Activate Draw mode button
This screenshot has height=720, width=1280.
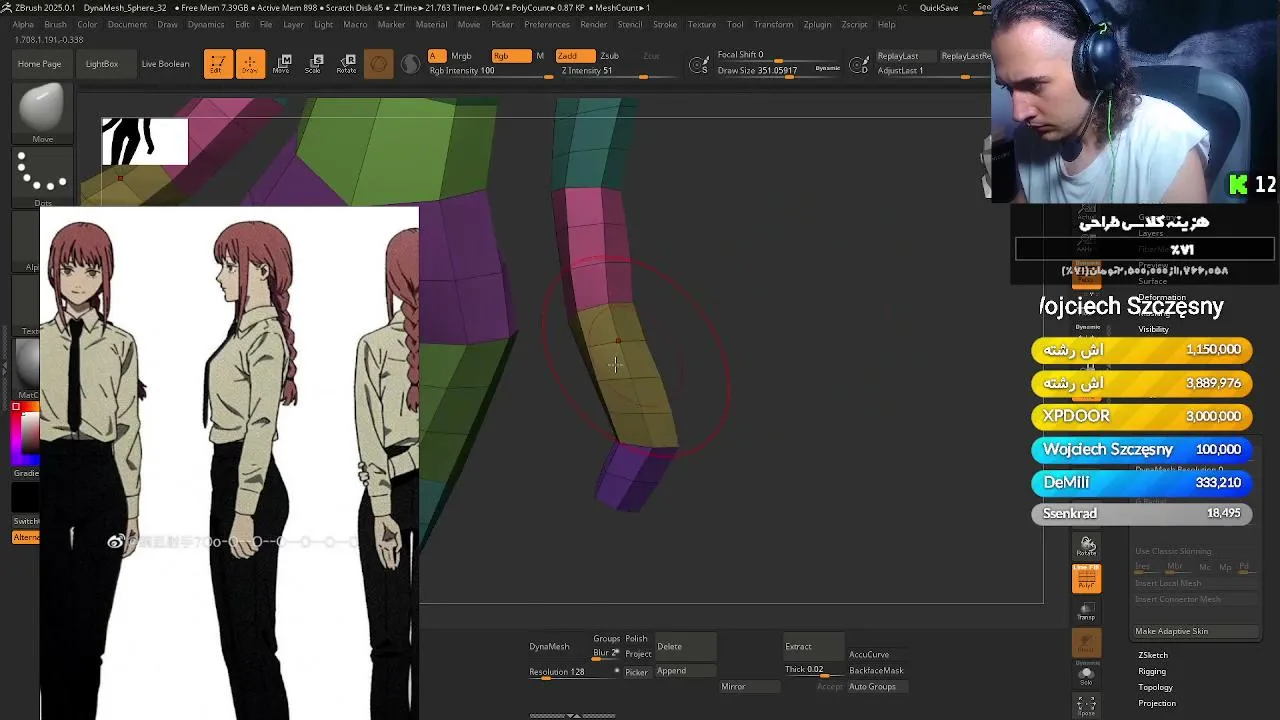(x=250, y=64)
